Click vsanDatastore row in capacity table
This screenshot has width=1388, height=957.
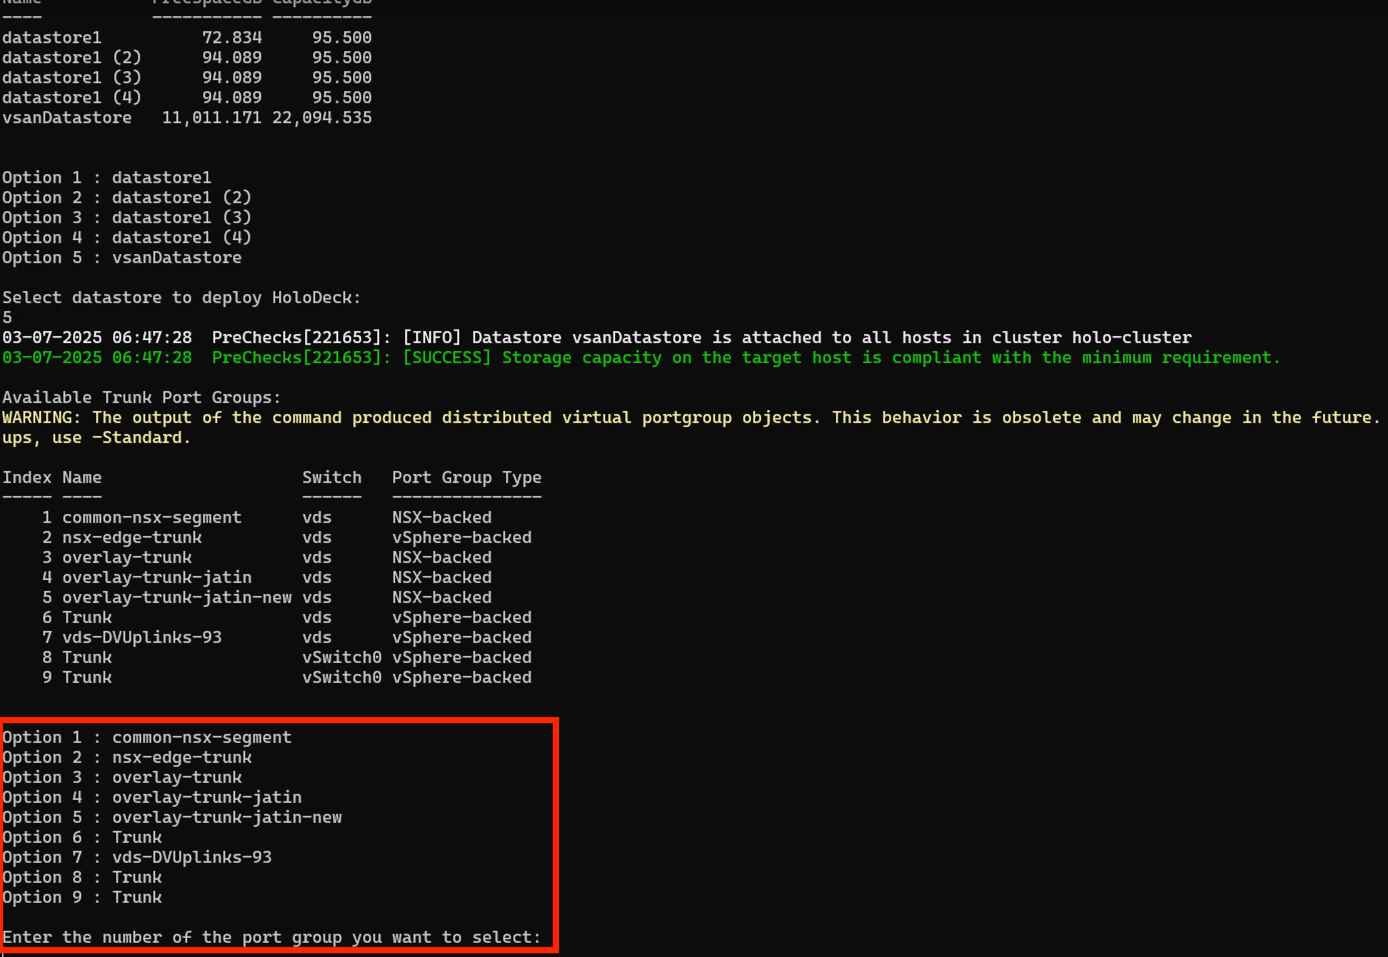click(x=186, y=117)
